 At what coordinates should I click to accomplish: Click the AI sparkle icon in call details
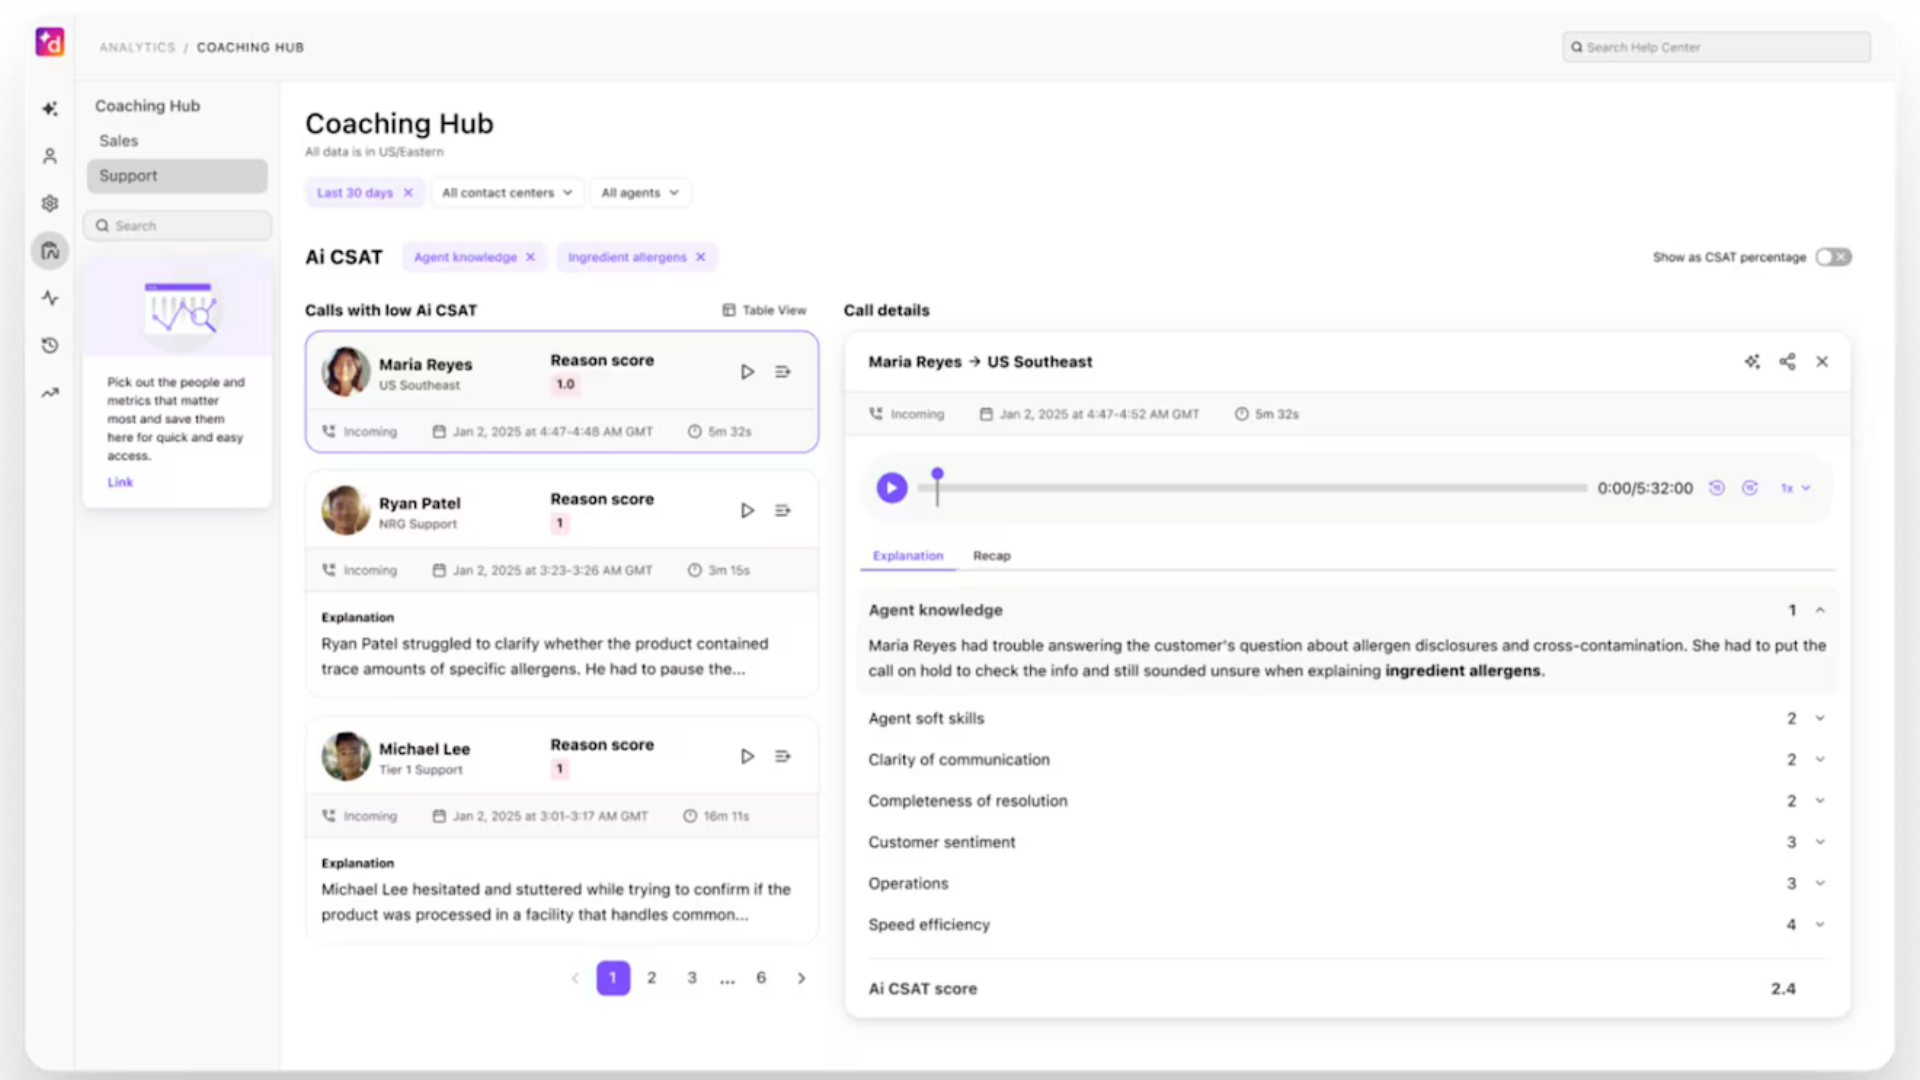[1752, 362]
